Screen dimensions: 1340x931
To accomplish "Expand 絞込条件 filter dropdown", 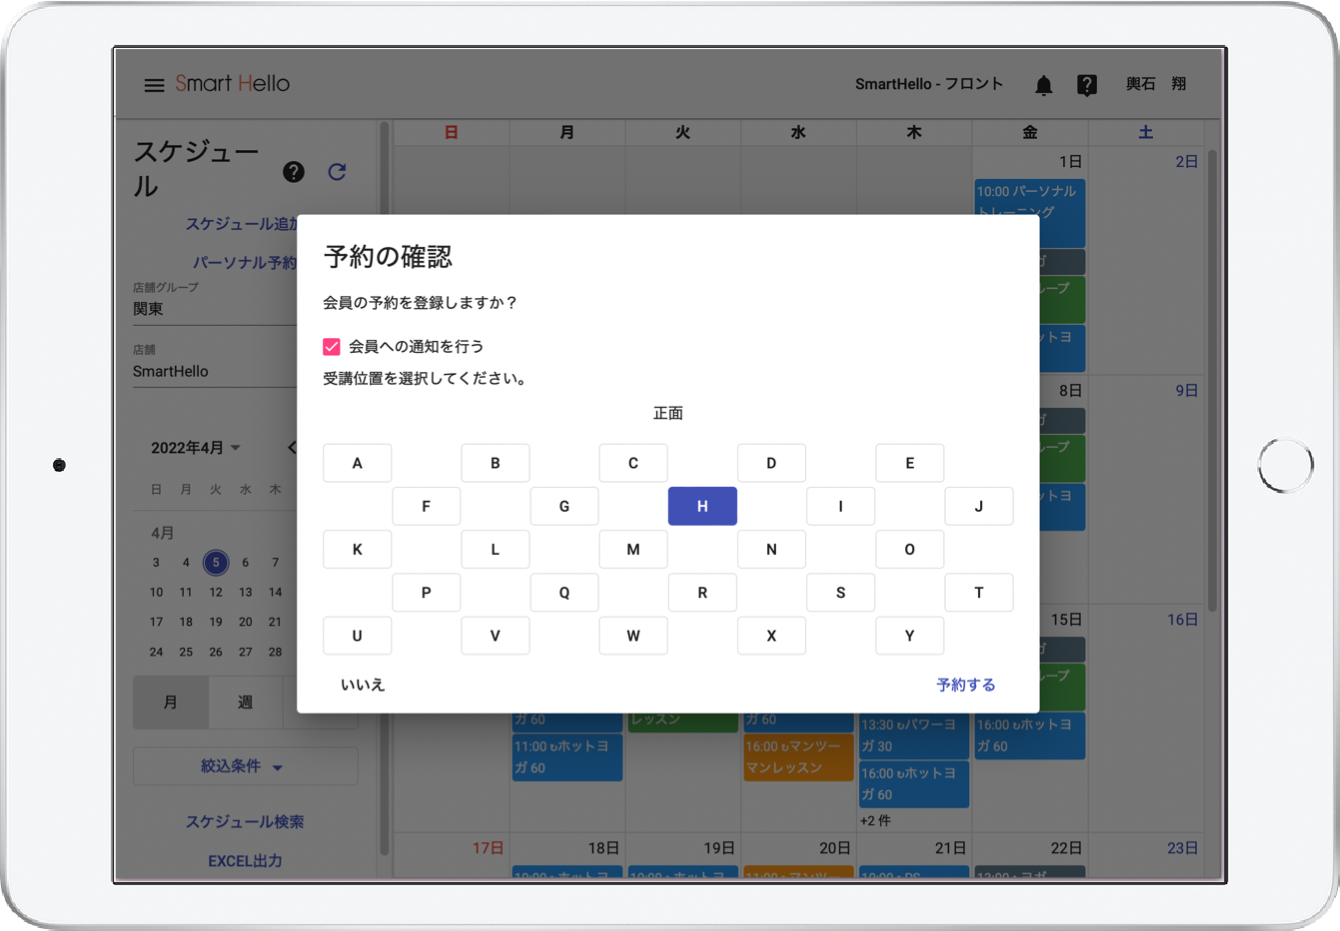I will [x=245, y=766].
